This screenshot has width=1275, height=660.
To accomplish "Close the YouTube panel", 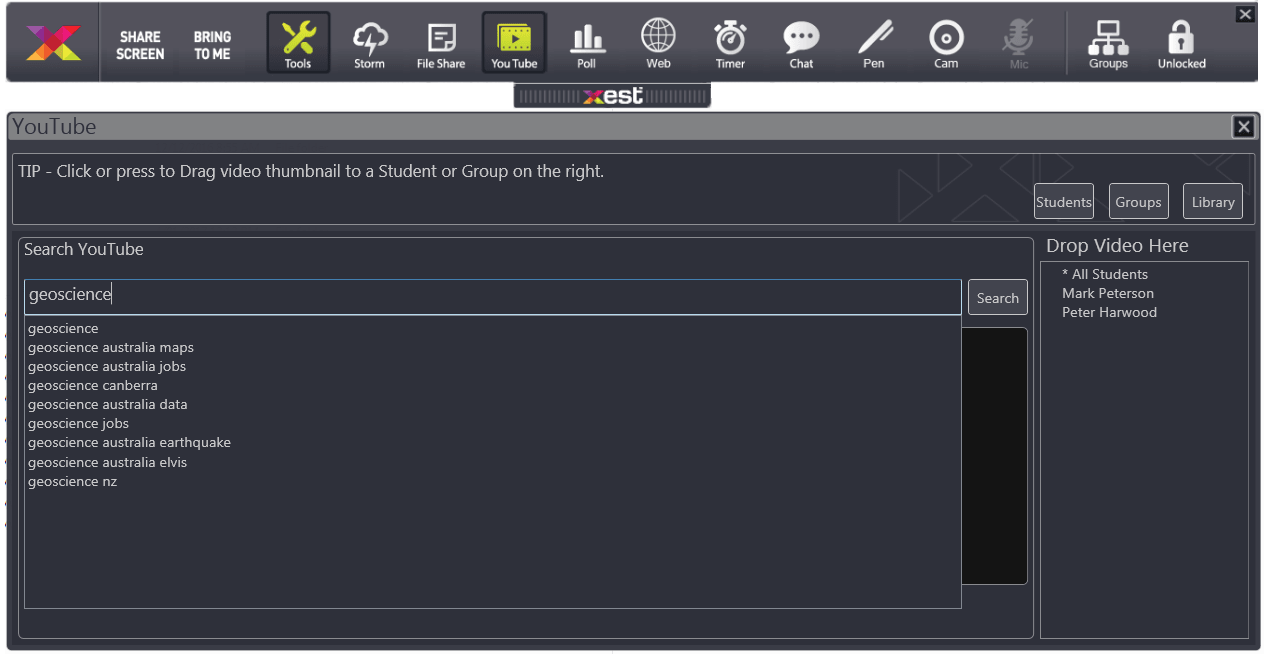I will click(x=1244, y=127).
